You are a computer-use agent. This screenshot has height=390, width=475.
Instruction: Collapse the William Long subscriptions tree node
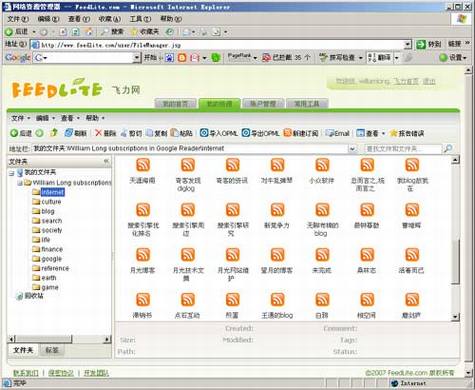tap(20, 183)
